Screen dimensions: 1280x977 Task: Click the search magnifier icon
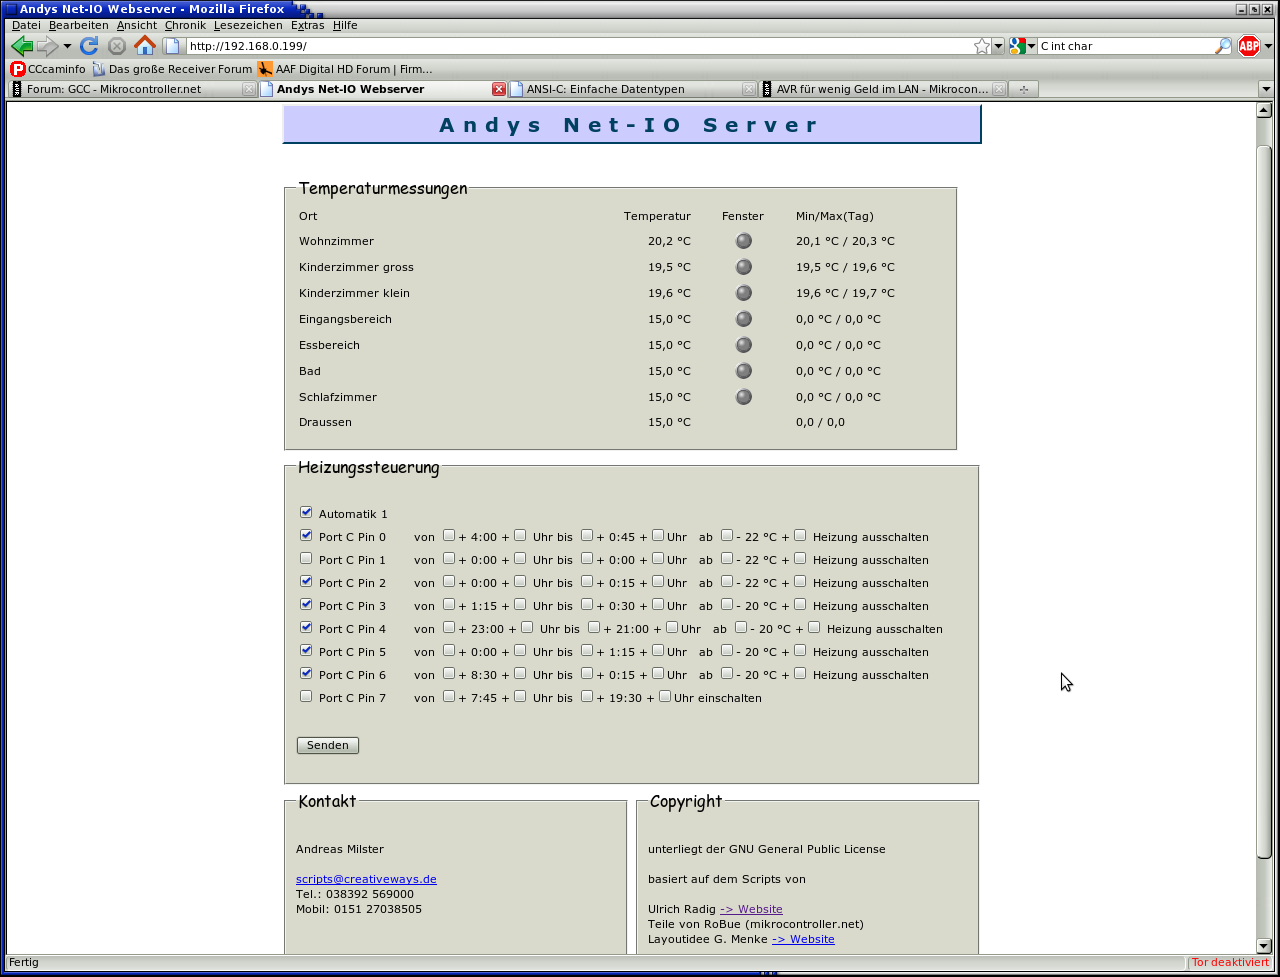(x=1223, y=46)
